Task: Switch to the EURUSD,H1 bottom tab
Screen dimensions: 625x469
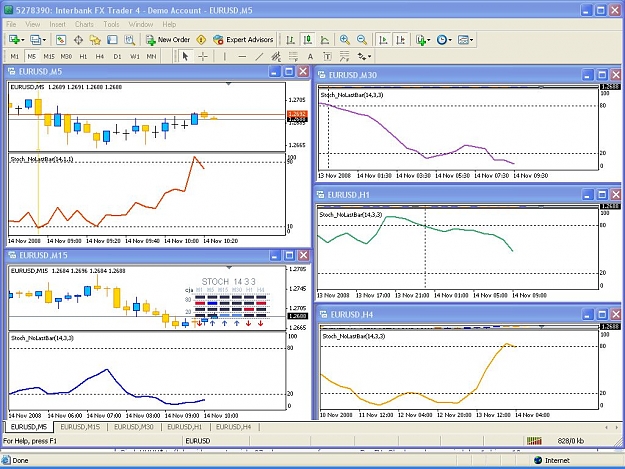Action: point(185,427)
